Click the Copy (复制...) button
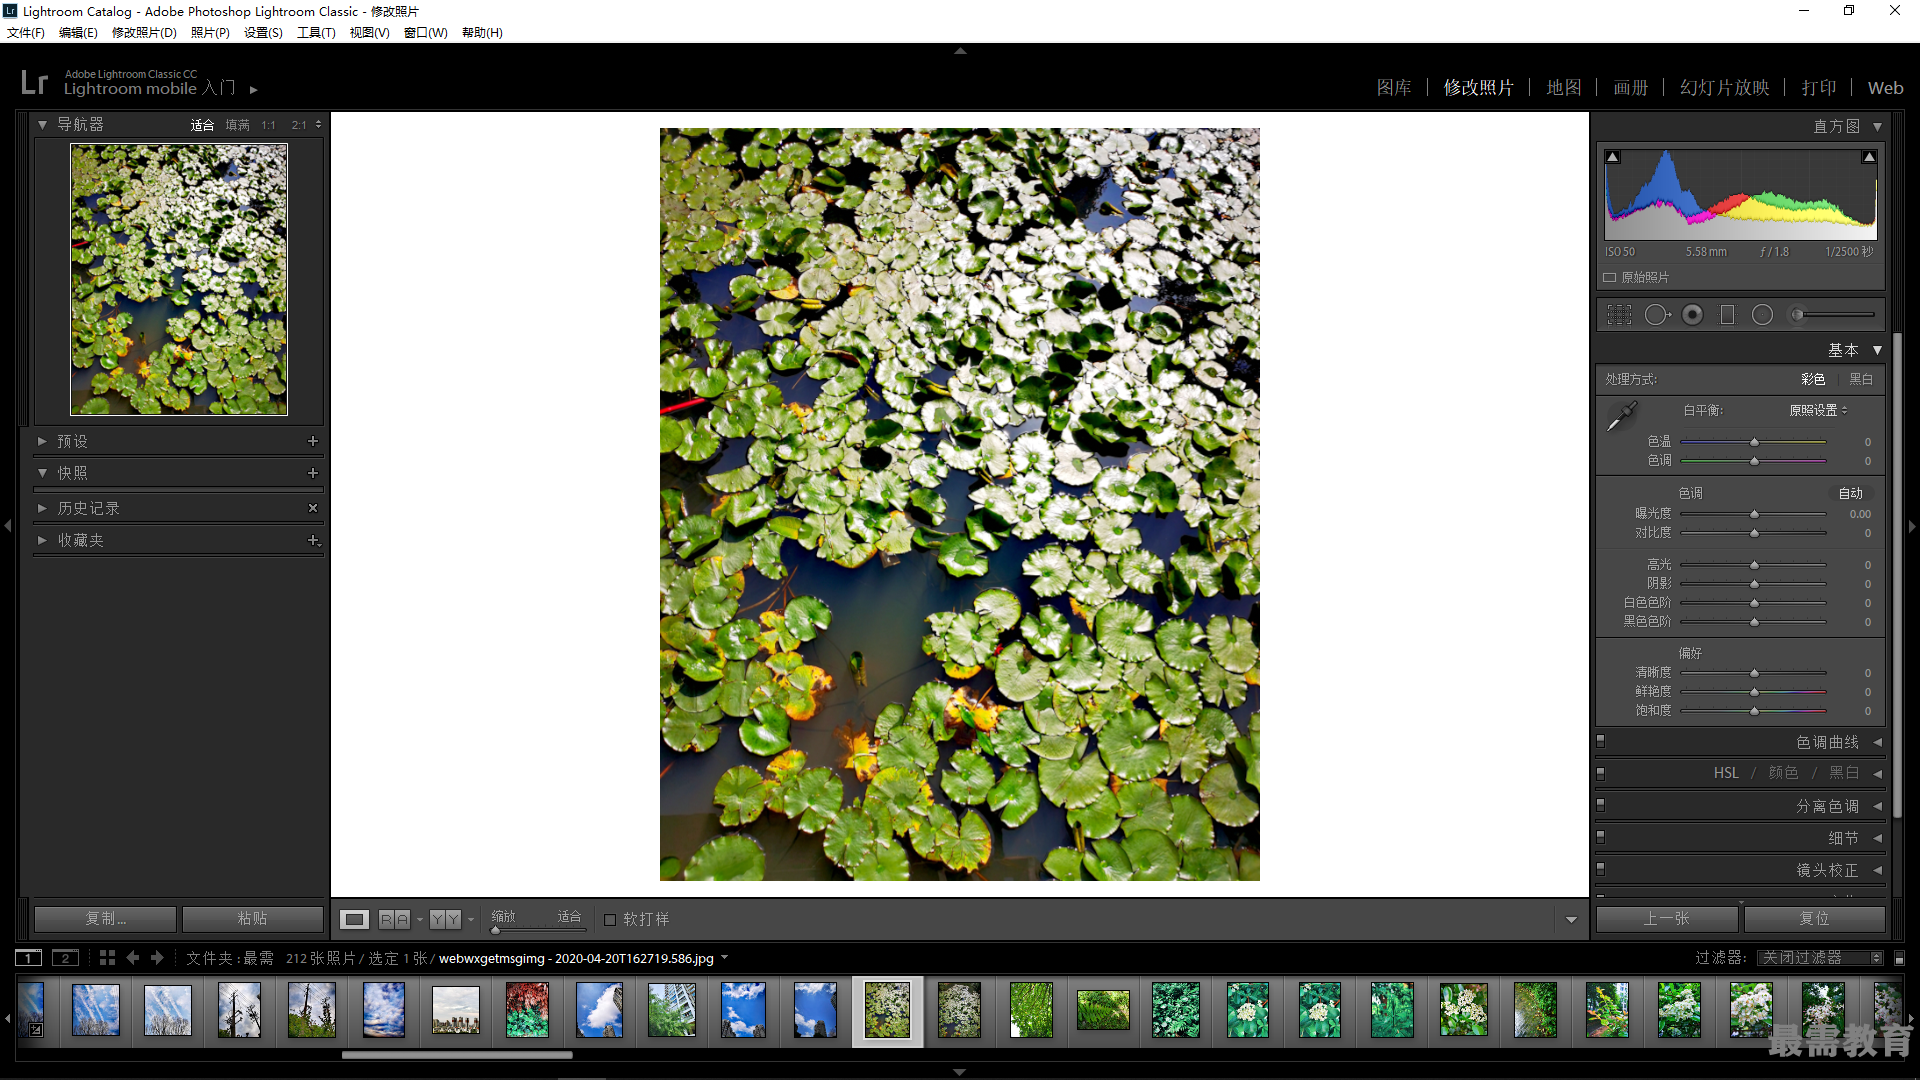Image resolution: width=1920 pixels, height=1080 pixels. pos(105,918)
